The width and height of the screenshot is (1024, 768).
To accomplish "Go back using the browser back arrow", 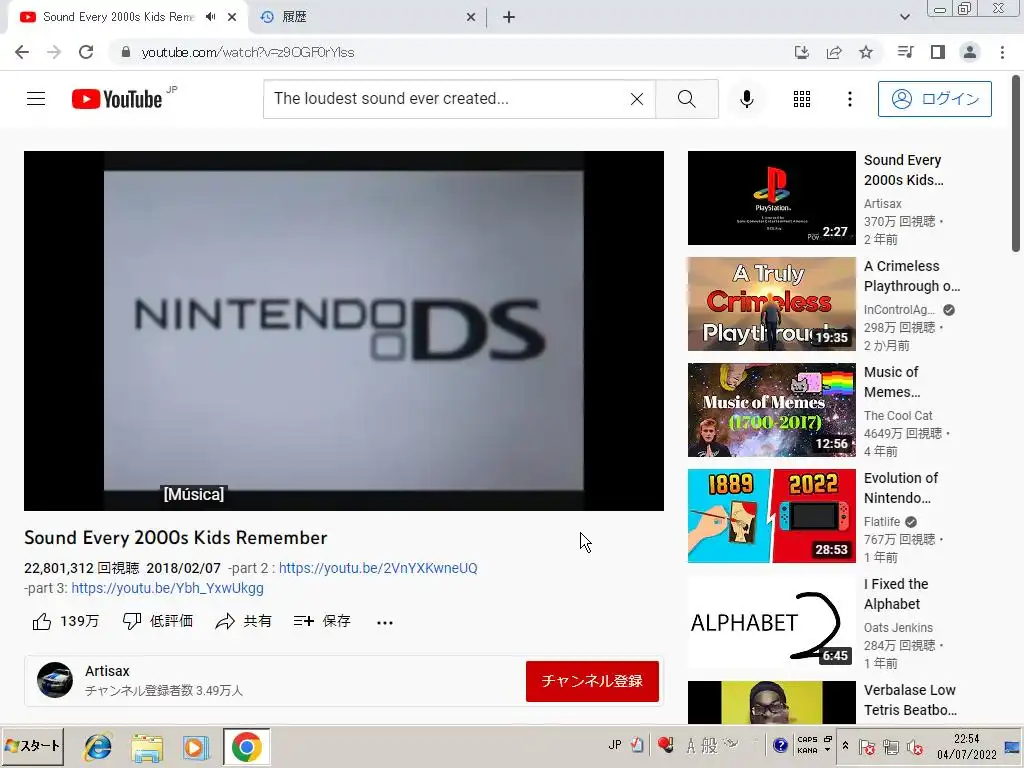I will pos(22,52).
